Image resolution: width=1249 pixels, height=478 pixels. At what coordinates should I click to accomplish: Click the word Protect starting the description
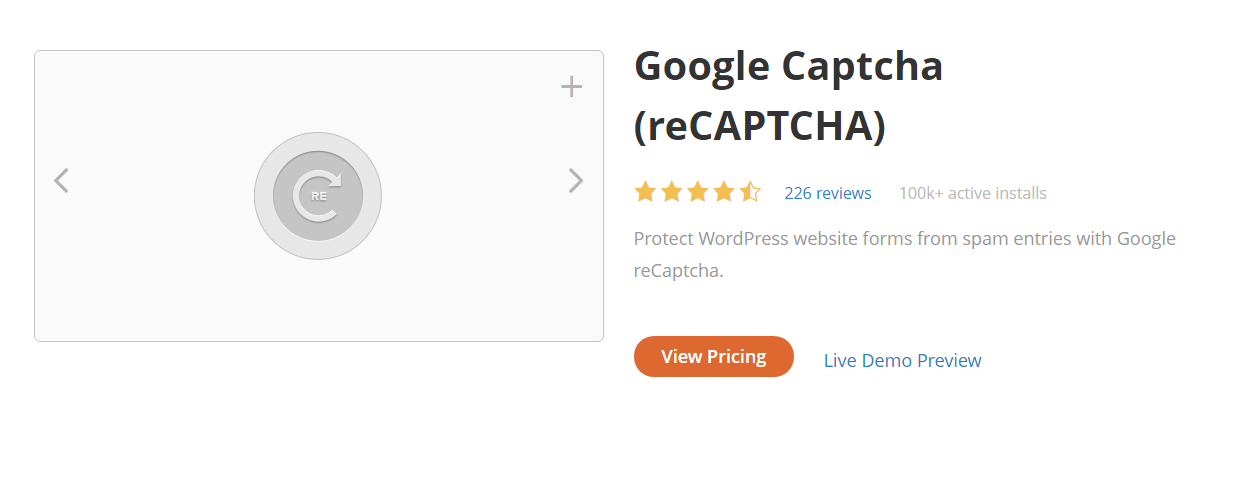coord(663,239)
